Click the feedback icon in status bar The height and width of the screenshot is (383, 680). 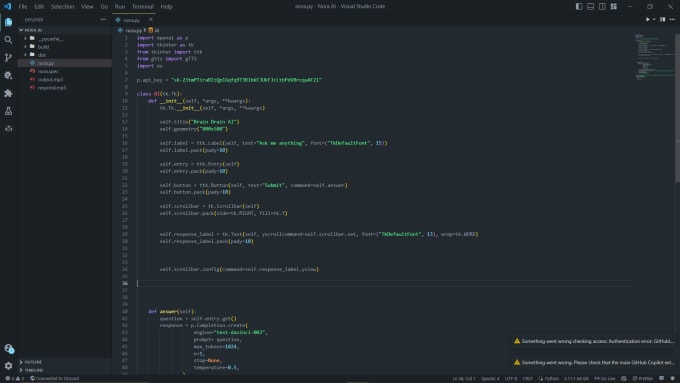click(661, 378)
